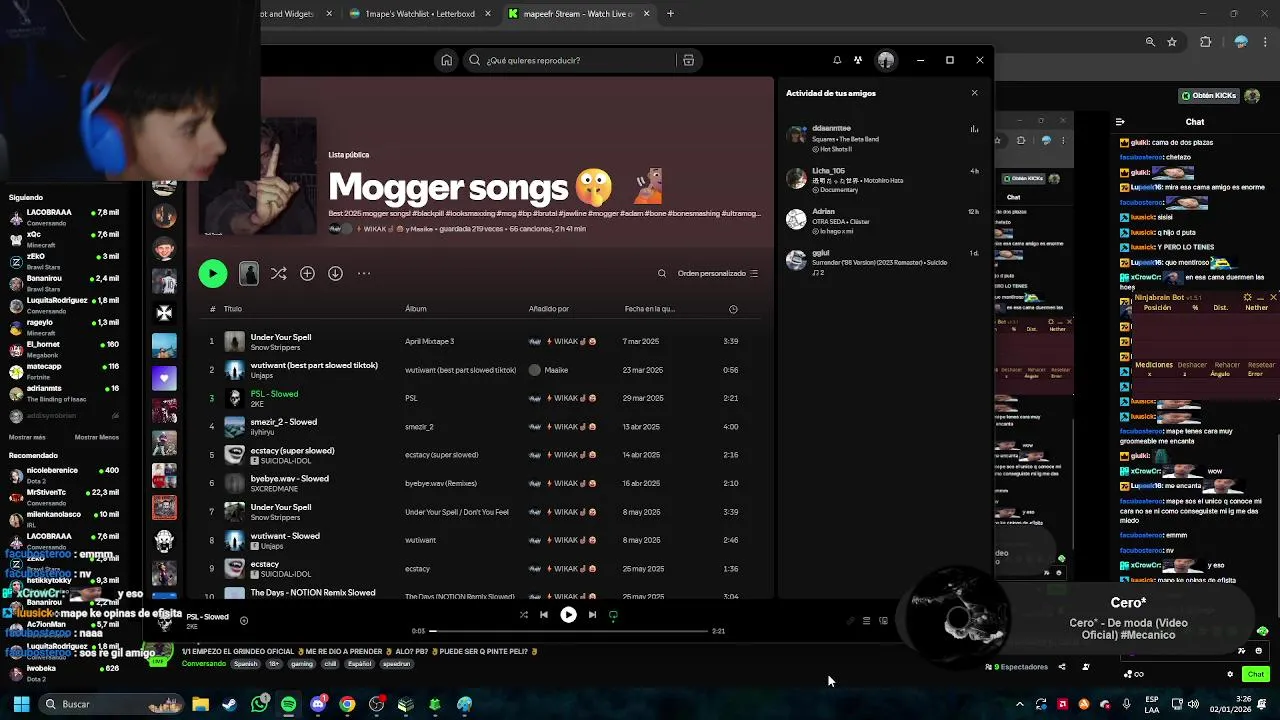Open the Spotify profile avatar menu
Viewport: 1280px width, 720px height.
886,60
